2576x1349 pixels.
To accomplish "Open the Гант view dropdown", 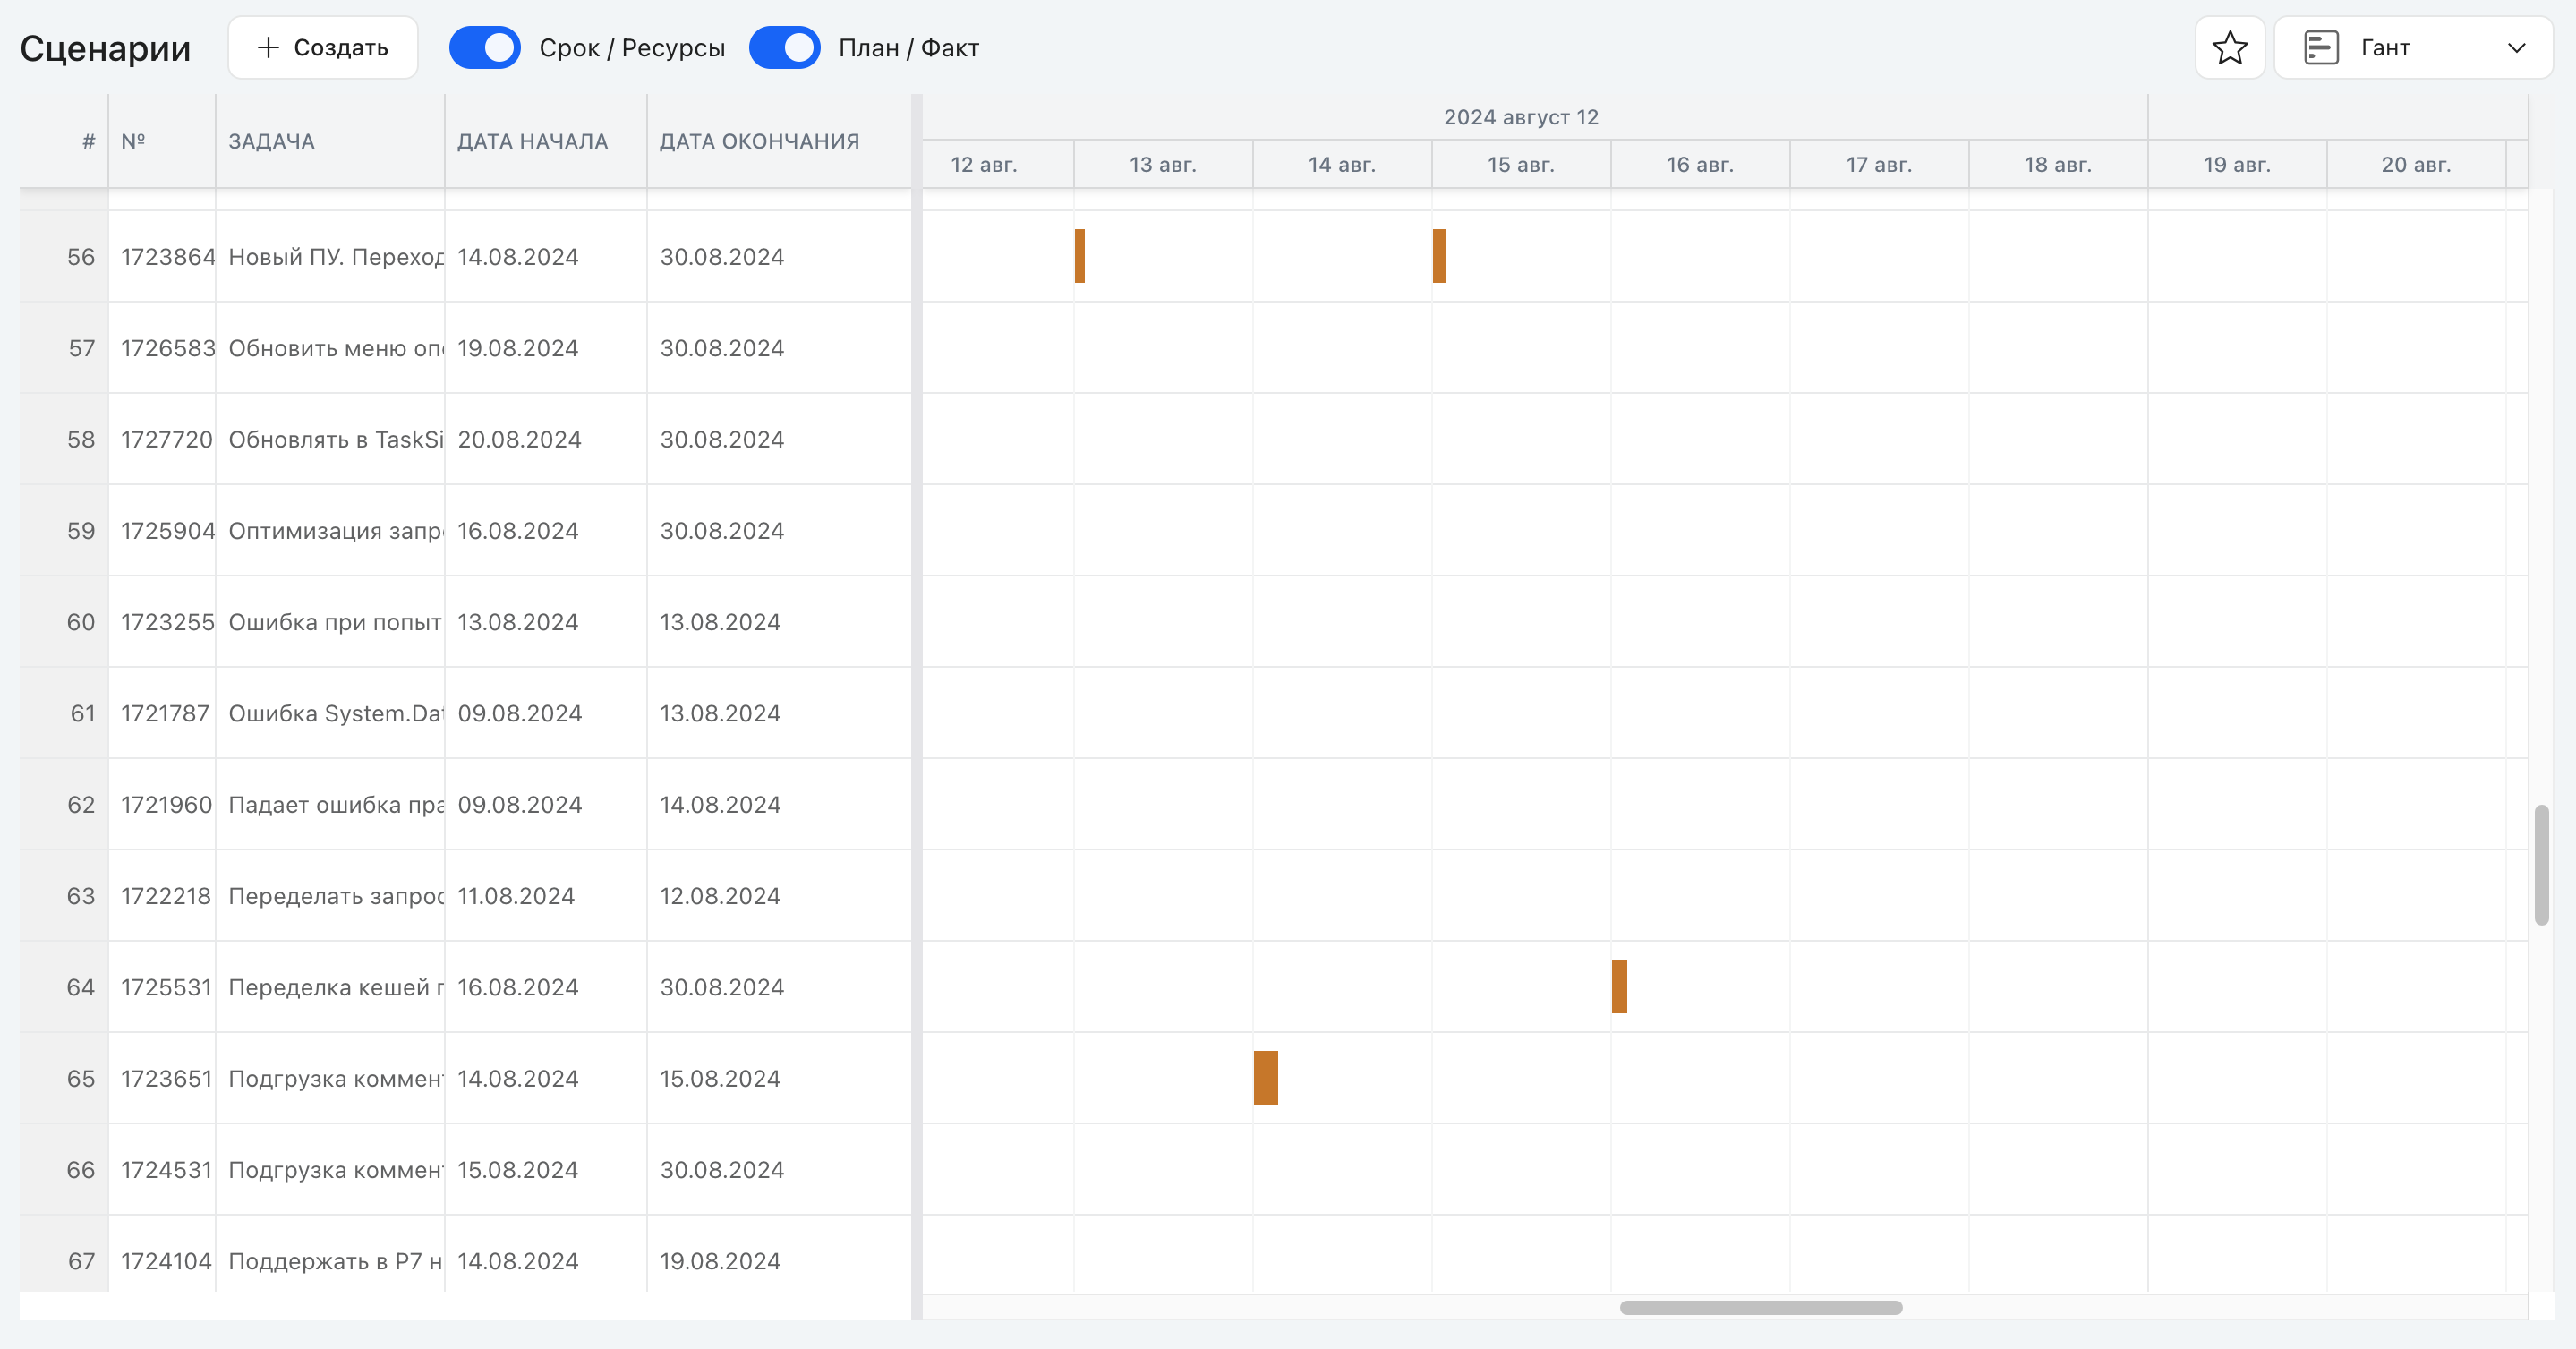I will 2413,48.
